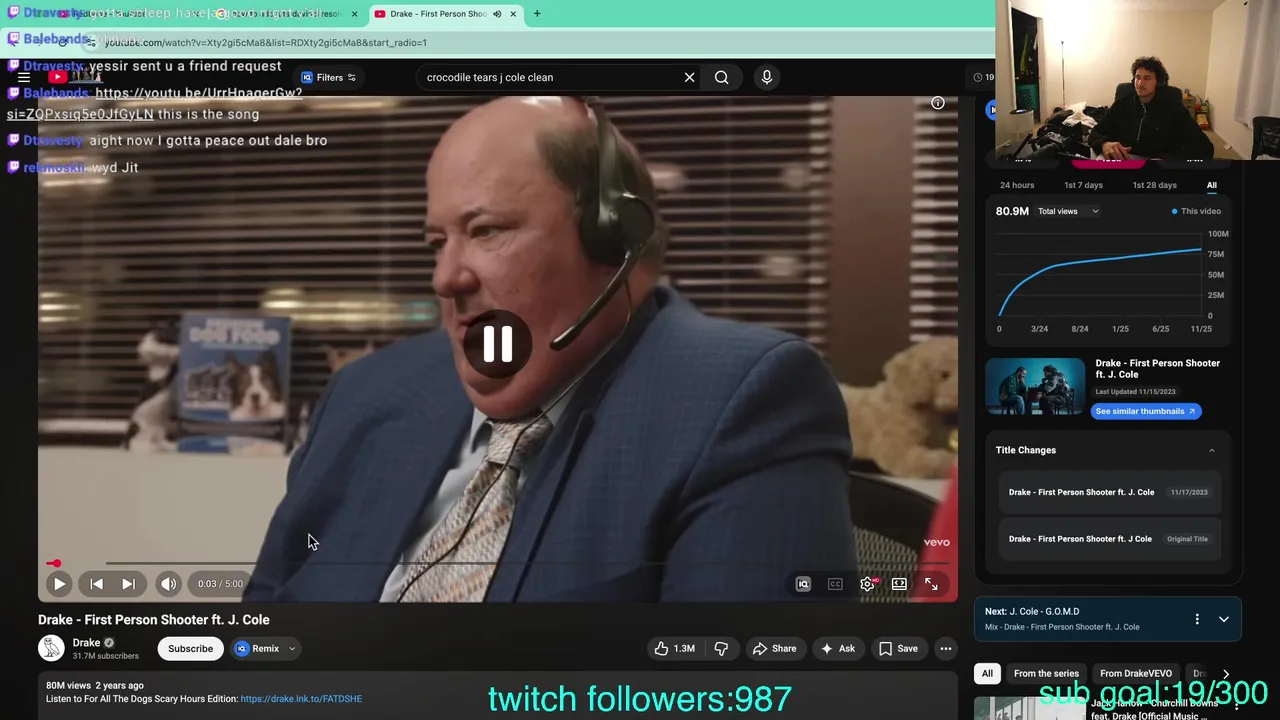Screen dimensions: 1280x720
Task: Toggle closed captions on the video
Action: [x=835, y=584]
